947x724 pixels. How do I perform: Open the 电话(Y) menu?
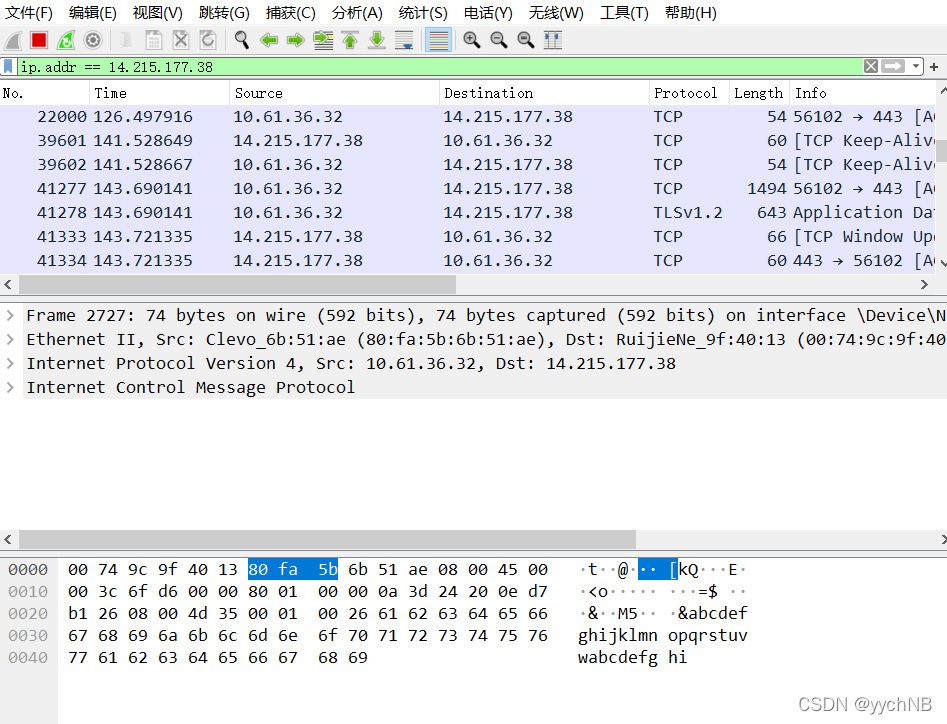488,13
